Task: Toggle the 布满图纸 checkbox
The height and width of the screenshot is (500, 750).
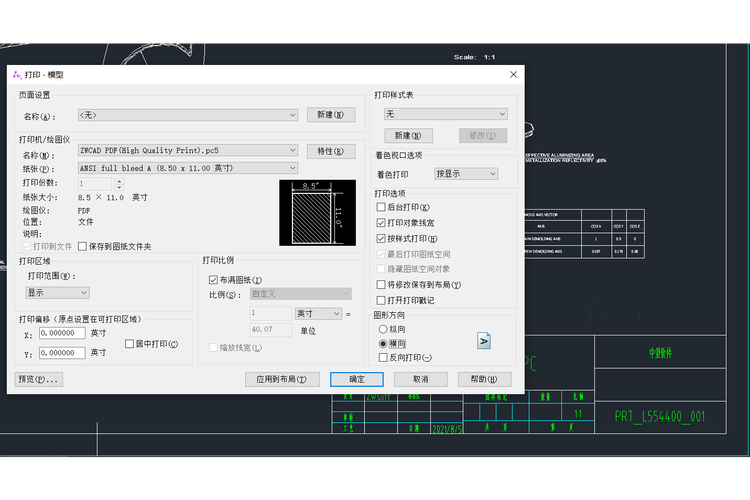Action: pos(213,280)
